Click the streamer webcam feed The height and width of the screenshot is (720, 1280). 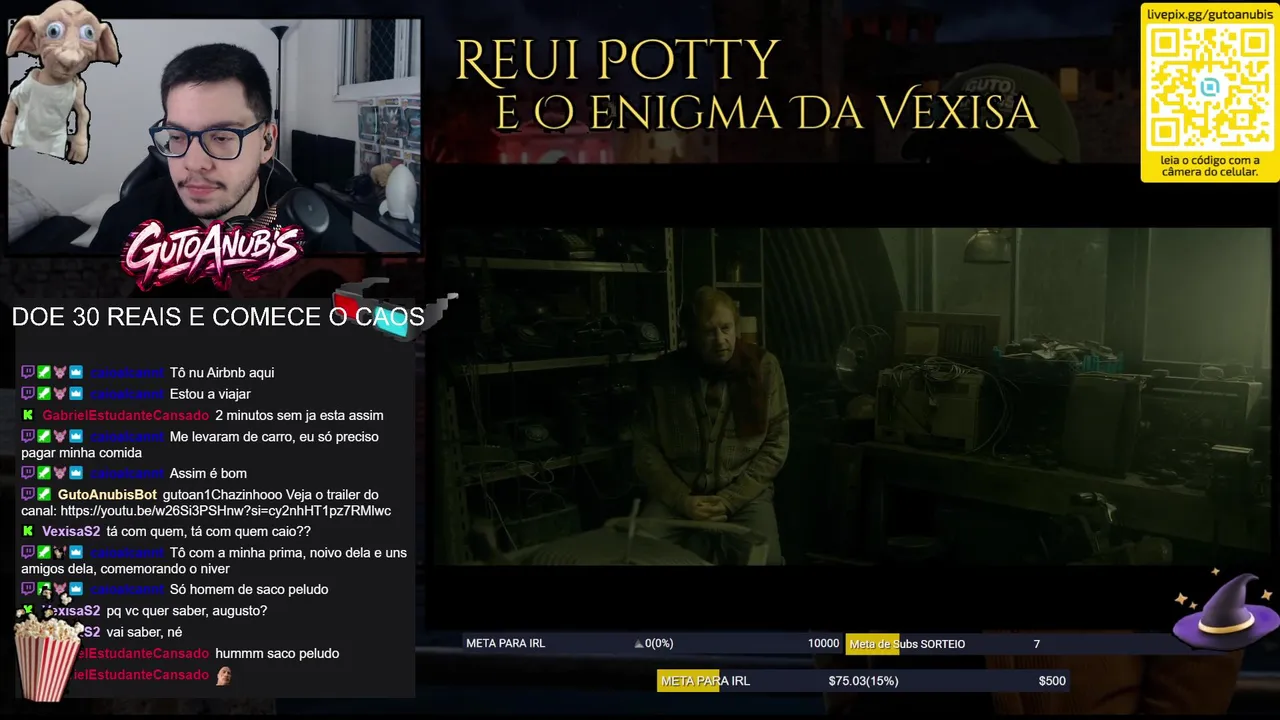(214, 135)
